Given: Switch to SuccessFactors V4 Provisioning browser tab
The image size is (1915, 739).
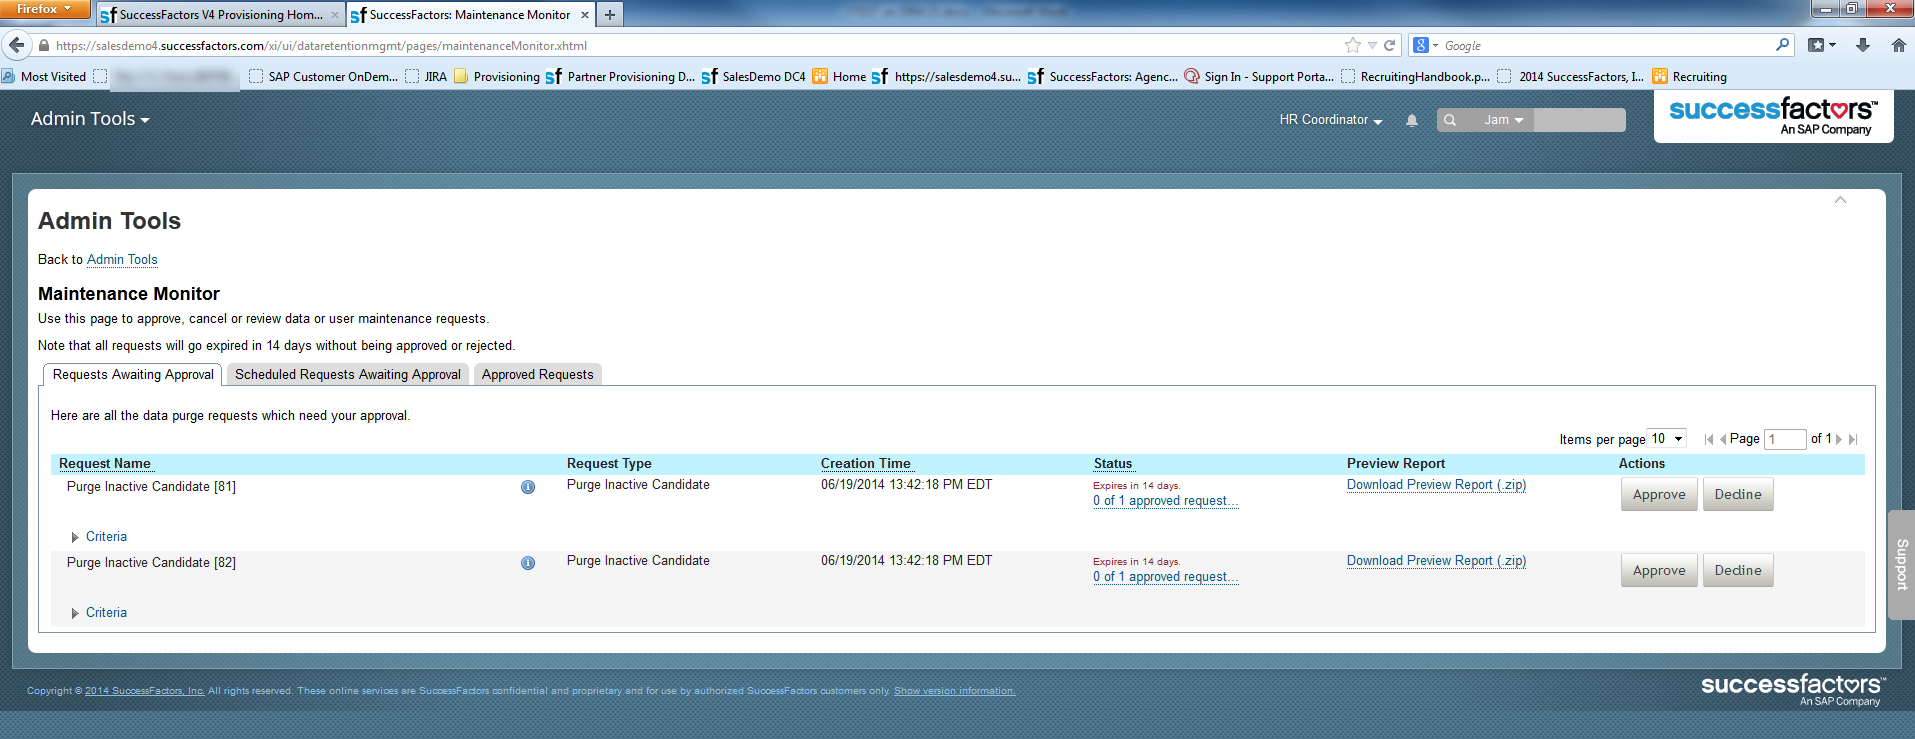Looking at the screenshot, I should [221, 15].
